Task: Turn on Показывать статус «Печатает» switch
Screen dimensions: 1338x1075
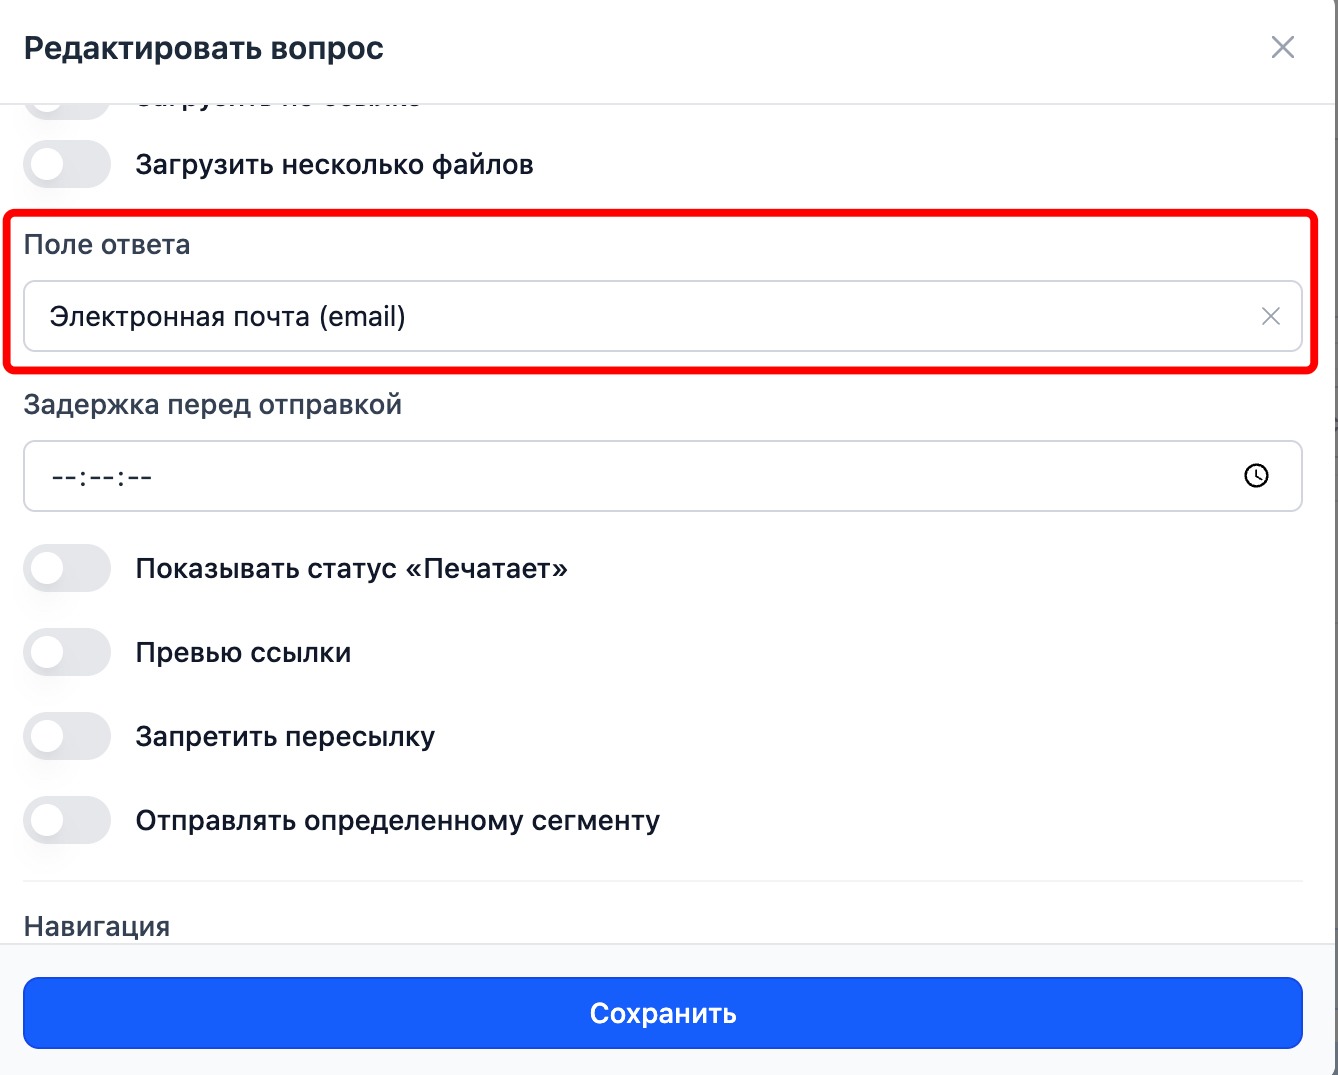Action: coord(67,569)
